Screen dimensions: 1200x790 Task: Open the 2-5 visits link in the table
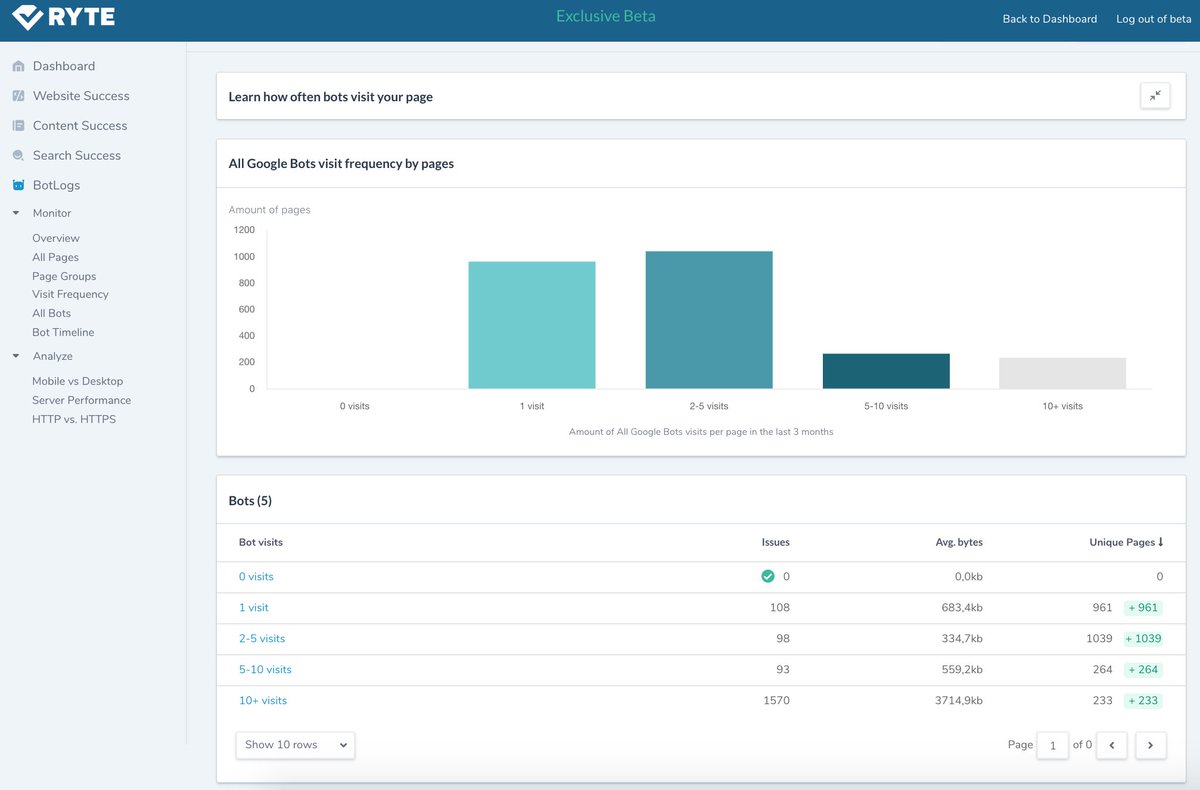[x=262, y=638]
